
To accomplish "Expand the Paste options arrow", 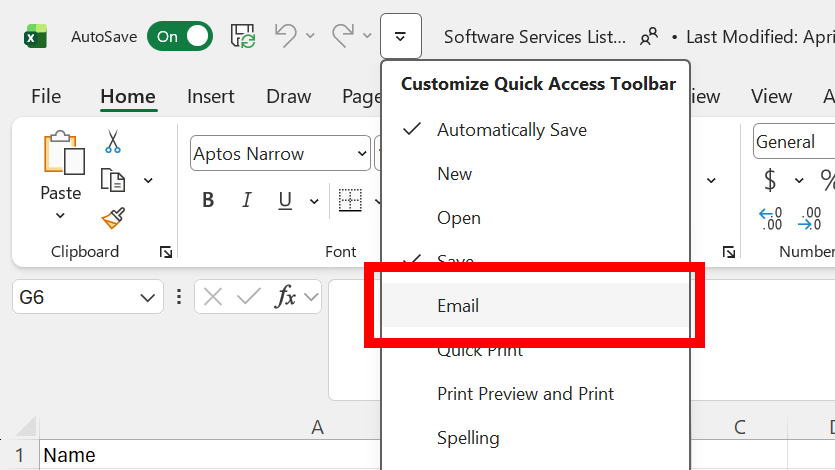I will click(x=60, y=216).
